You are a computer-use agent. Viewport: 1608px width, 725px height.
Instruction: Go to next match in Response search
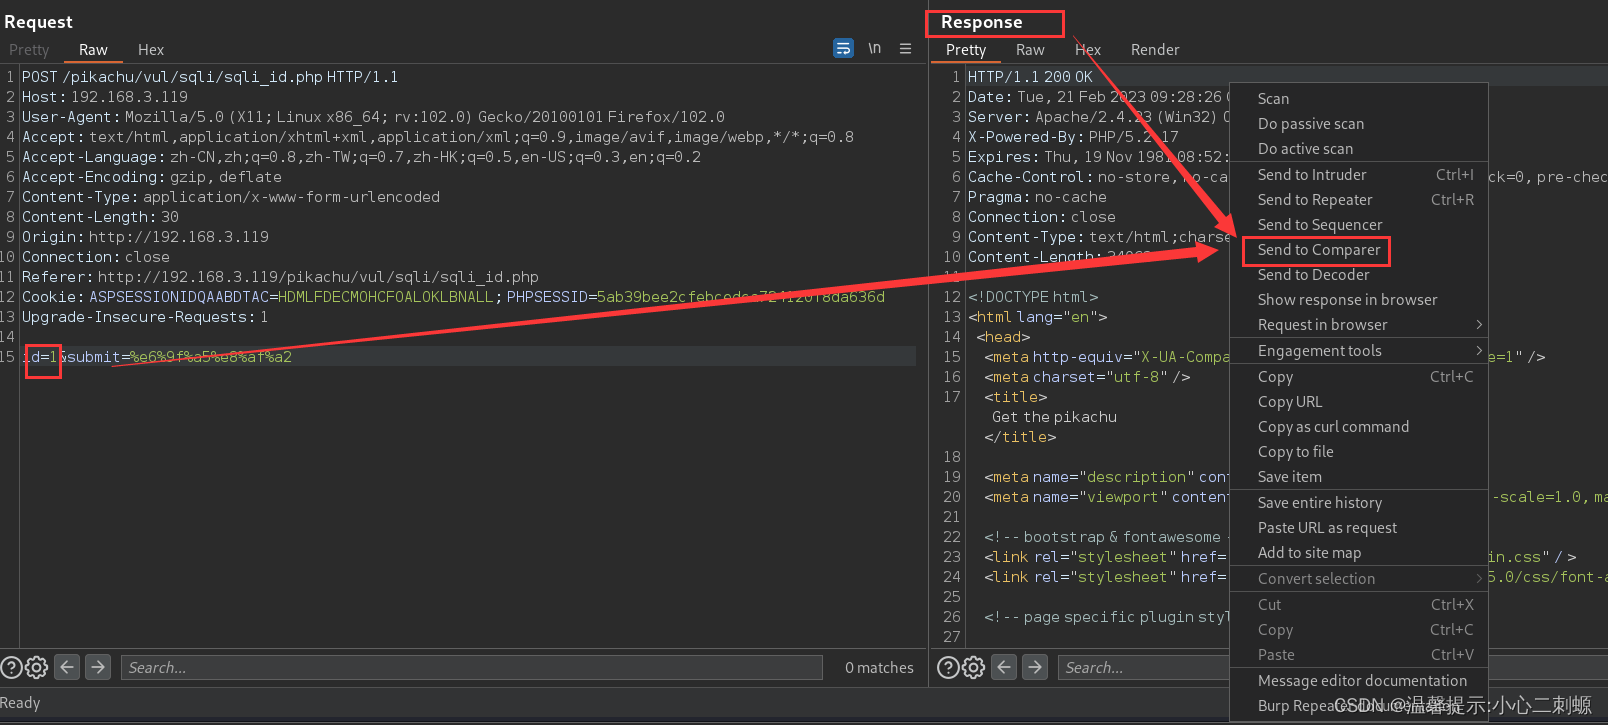click(x=1035, y=667)
